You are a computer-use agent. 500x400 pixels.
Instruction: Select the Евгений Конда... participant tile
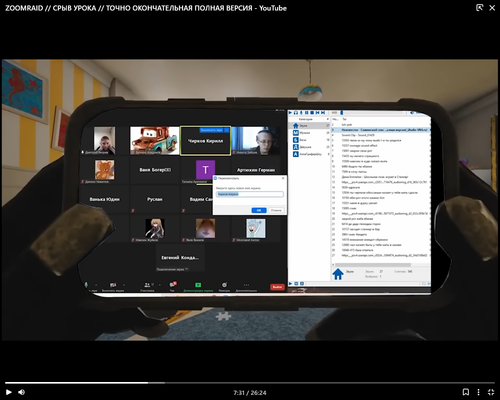tap(180, 258)
